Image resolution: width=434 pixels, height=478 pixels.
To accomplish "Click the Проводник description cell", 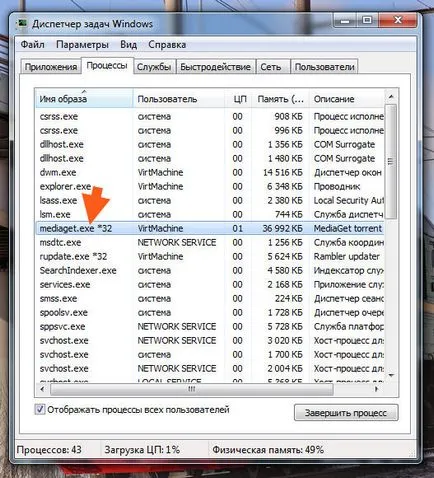I will (337, 186).
